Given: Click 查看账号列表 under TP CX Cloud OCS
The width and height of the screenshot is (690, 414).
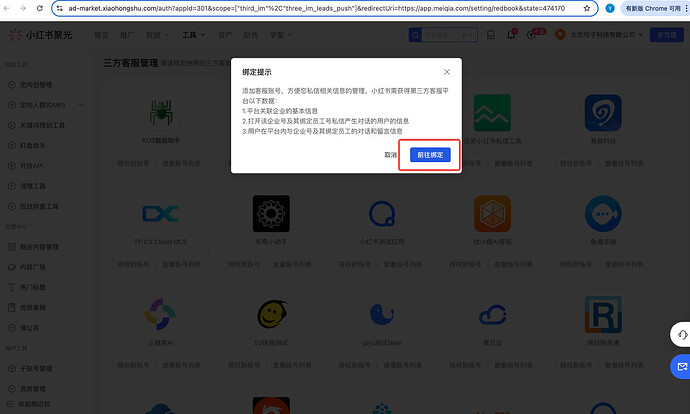Looking at the screenshot, I should 181,264.
